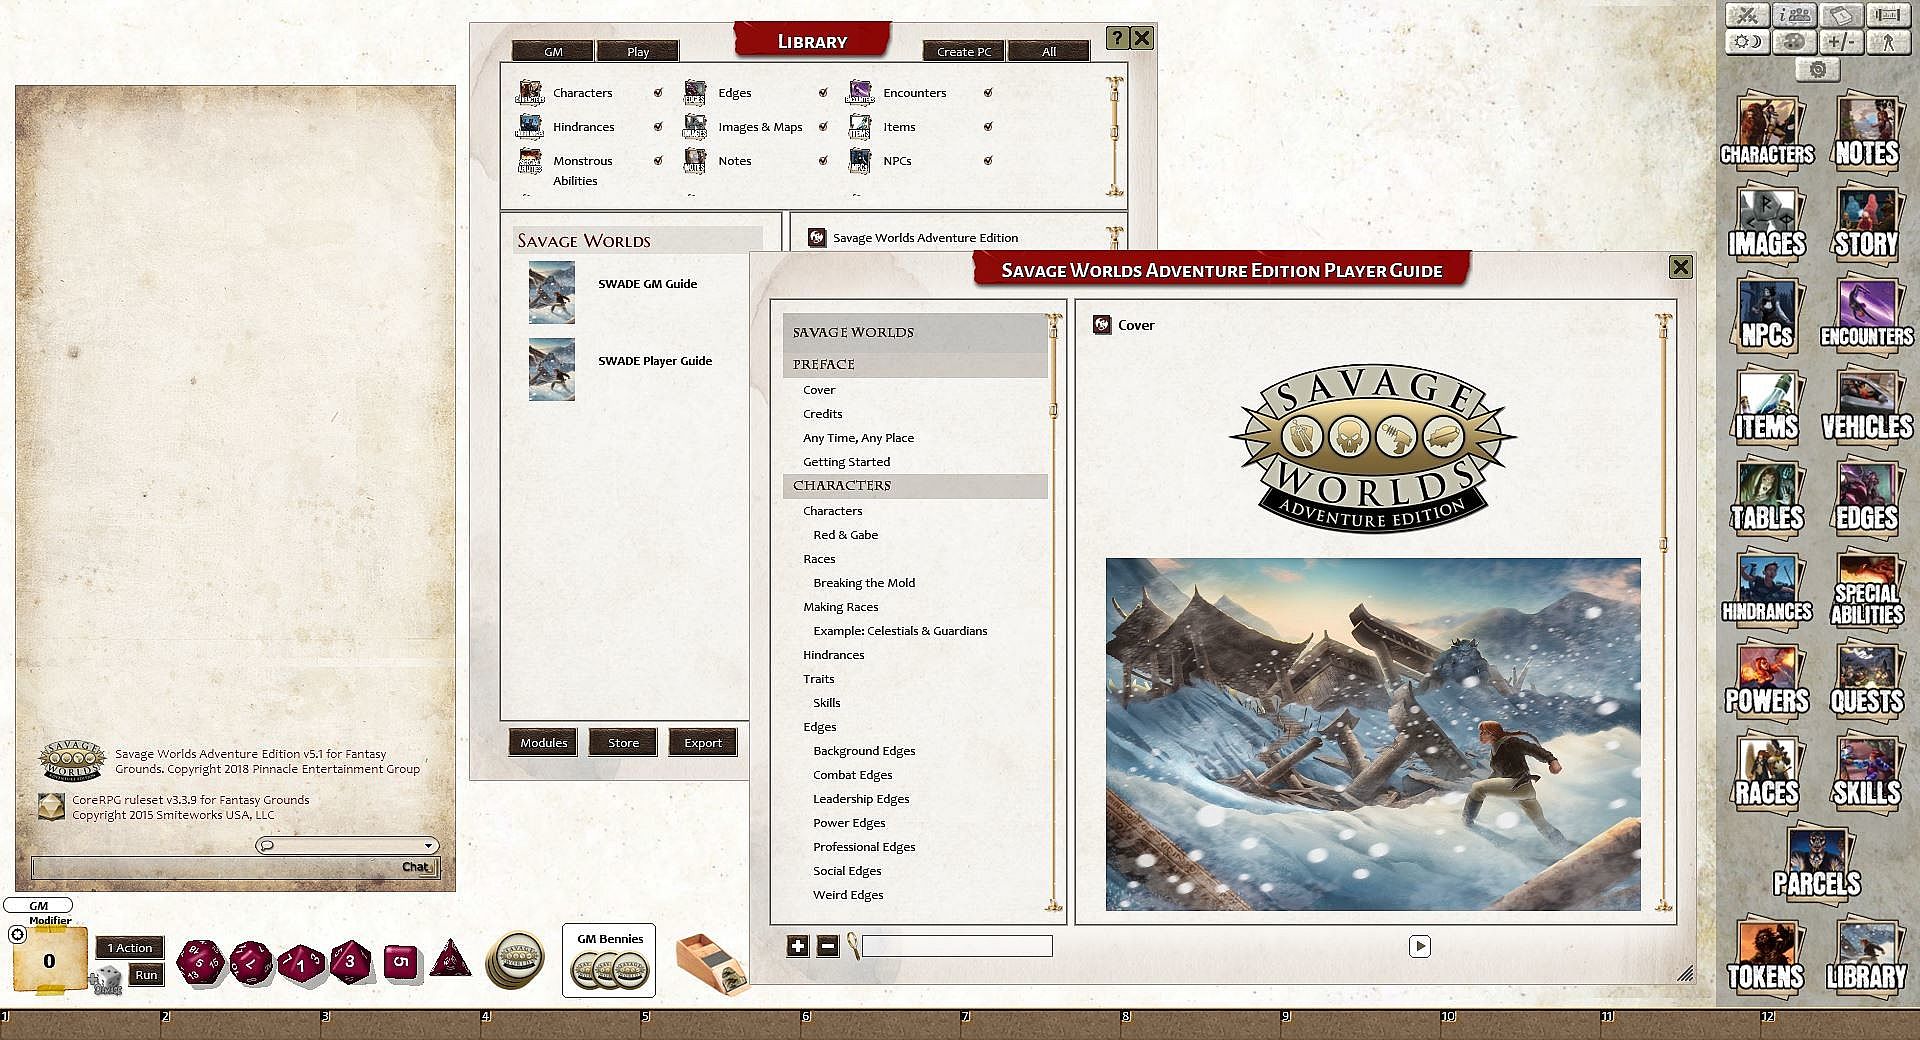Image resolution: width=1920 pixels, height=1040 pixels.
Task: Click the Library record types scrollbar
Action: (x=1114, y=136)
